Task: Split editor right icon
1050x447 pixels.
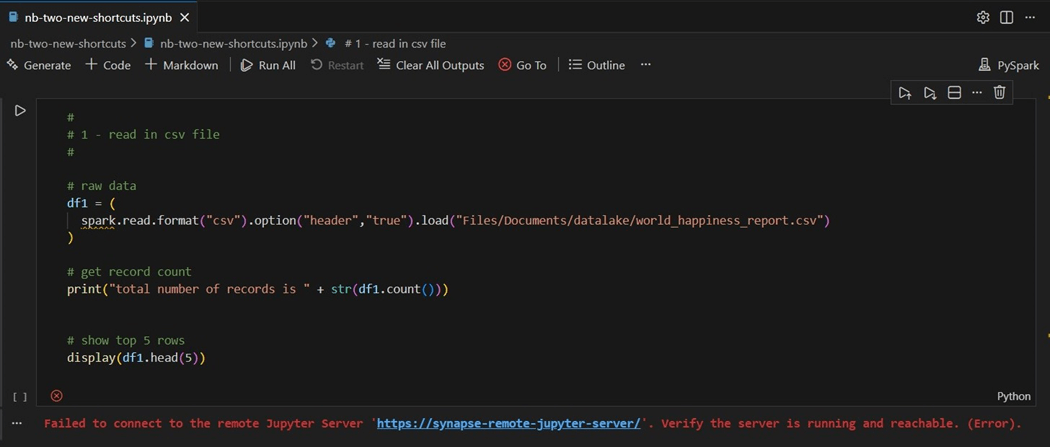Action: click(1006, 17)
